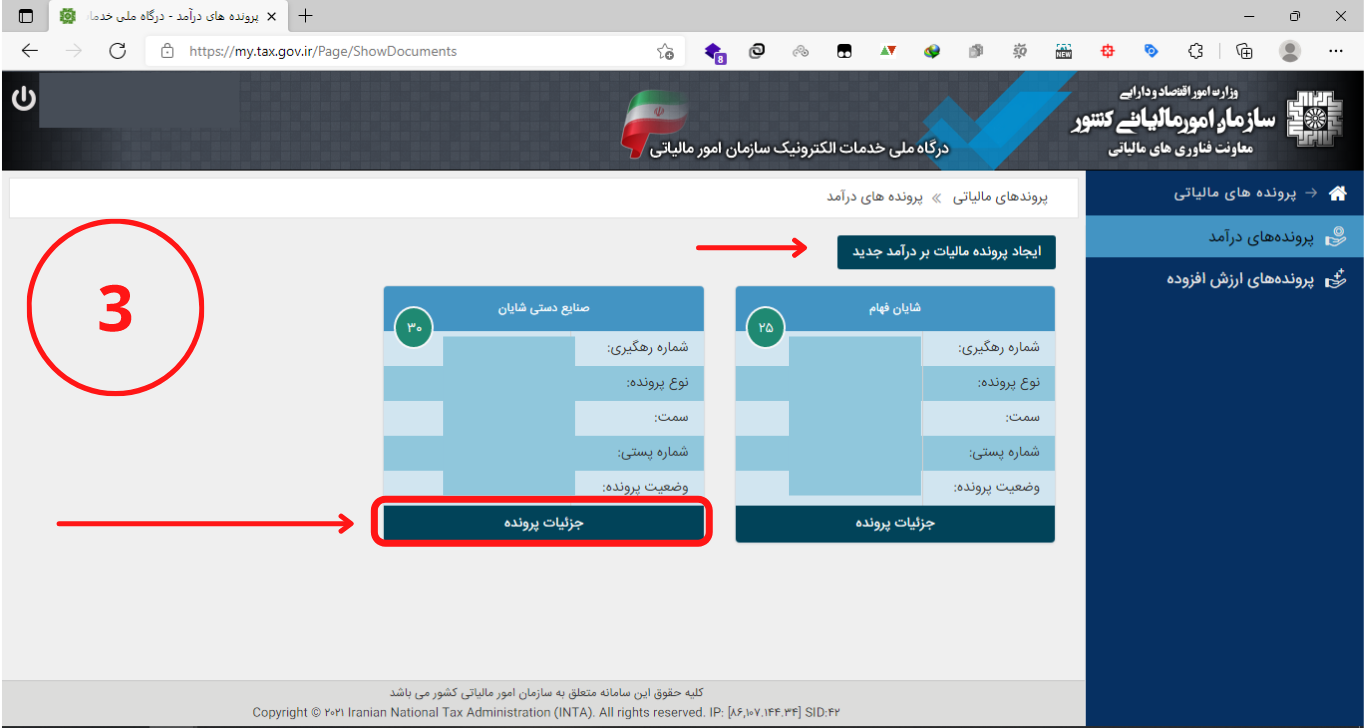Viewport: 1366px width, 728px height.
Task: View site information lock icon
Action: click(x=167, y=51)
